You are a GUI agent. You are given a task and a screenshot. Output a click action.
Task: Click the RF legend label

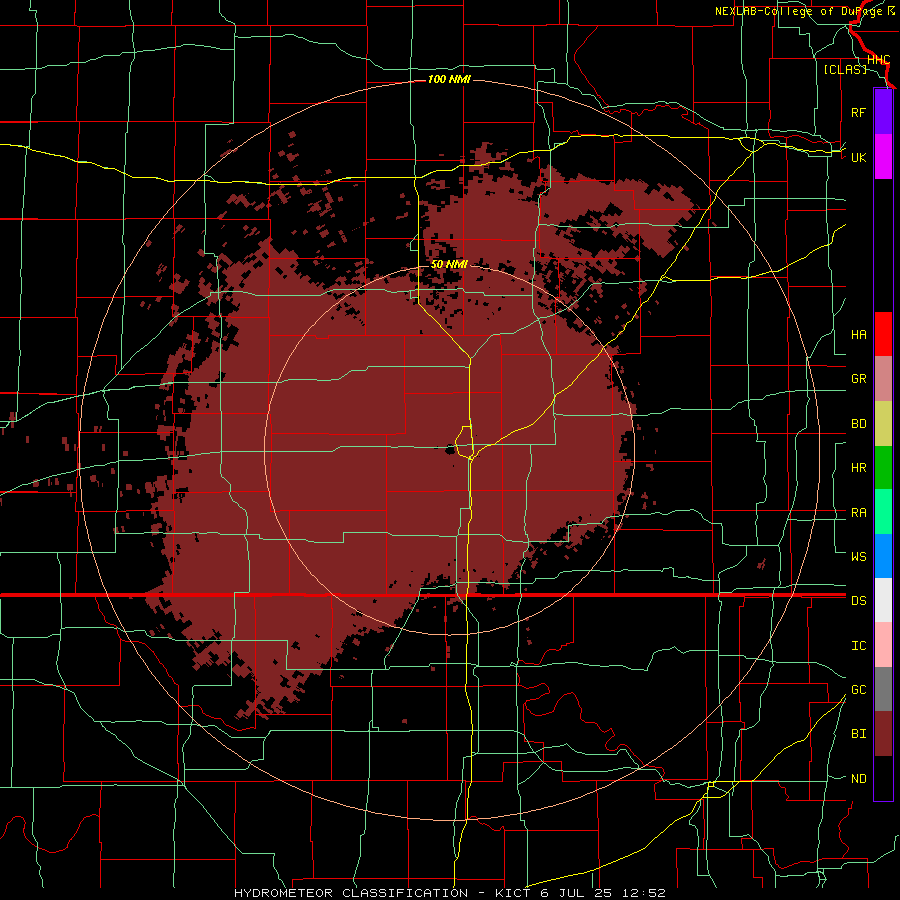858,112
